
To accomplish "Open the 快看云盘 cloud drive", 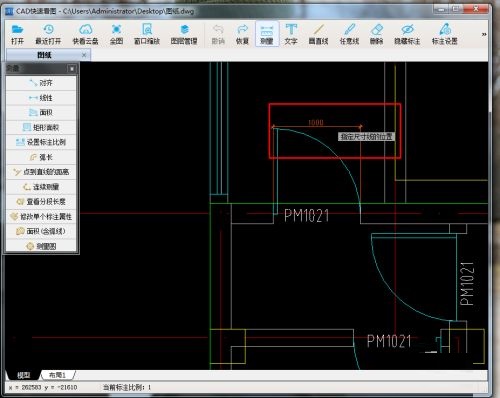I will (85, 34).
